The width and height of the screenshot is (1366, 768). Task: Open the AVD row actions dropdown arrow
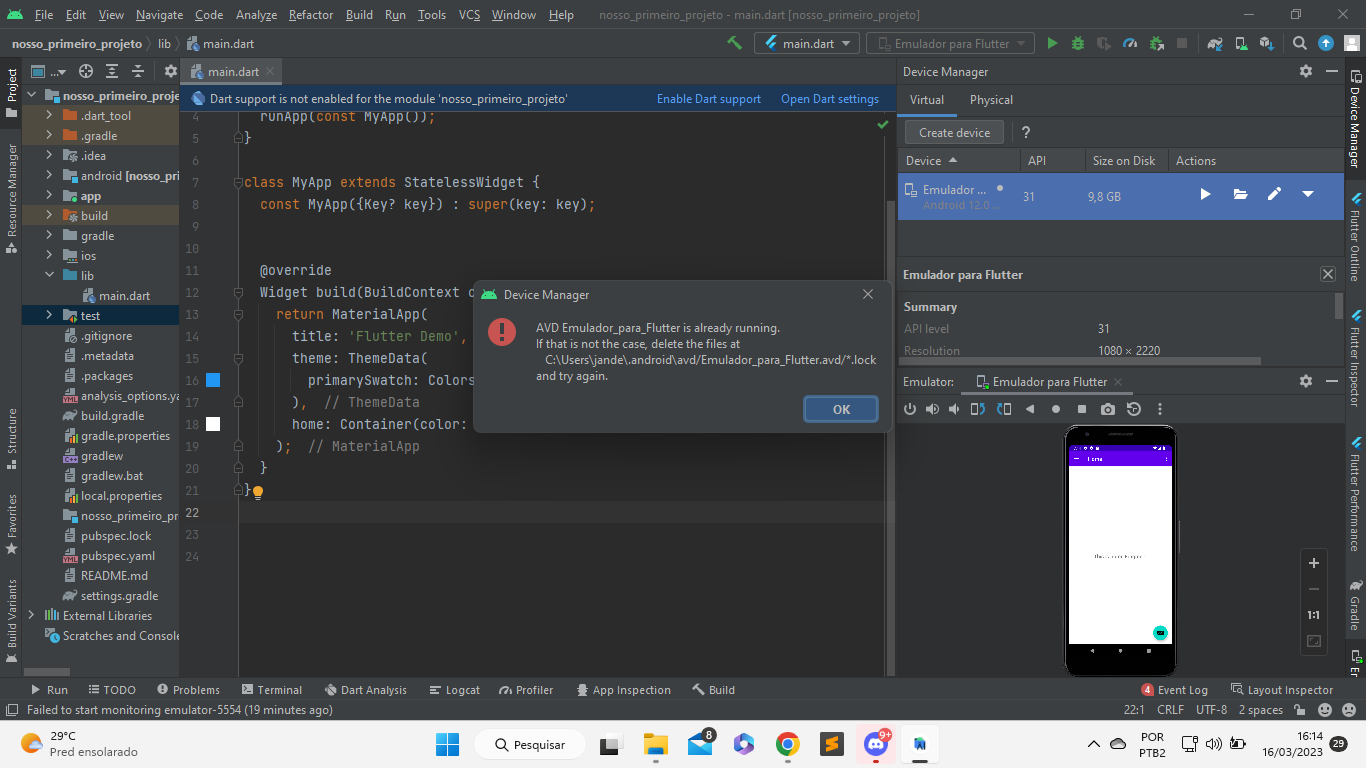[x=1308, y=194]
